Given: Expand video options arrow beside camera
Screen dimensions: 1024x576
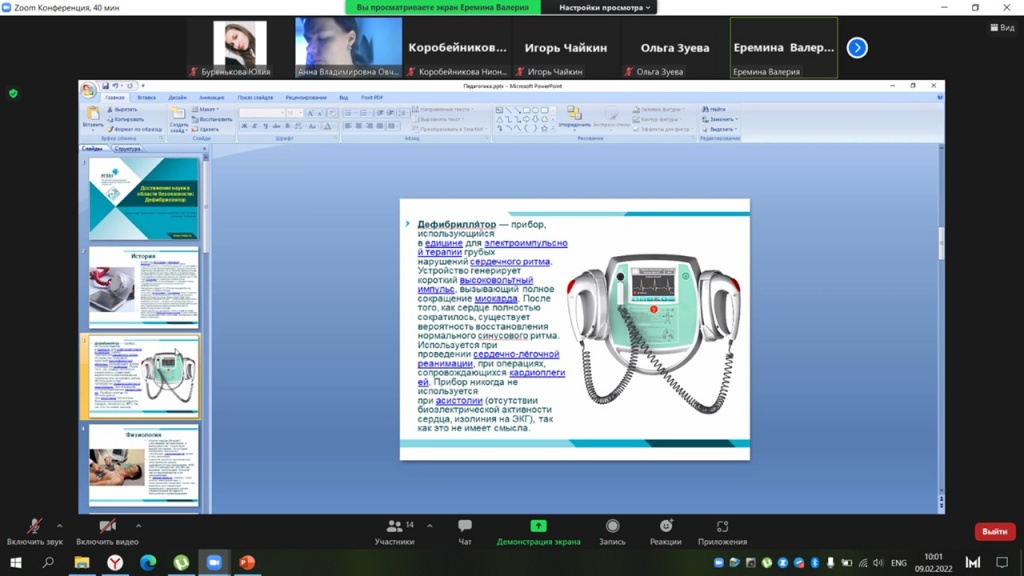Looking at the screenshot, I should click(138, 525).
